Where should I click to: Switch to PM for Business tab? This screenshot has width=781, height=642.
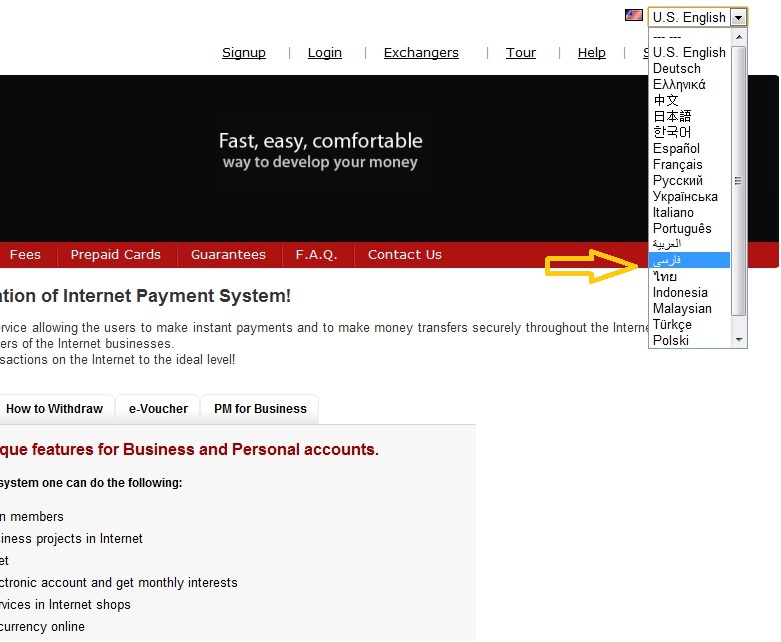pyautogui.click(x=260, y=409)
